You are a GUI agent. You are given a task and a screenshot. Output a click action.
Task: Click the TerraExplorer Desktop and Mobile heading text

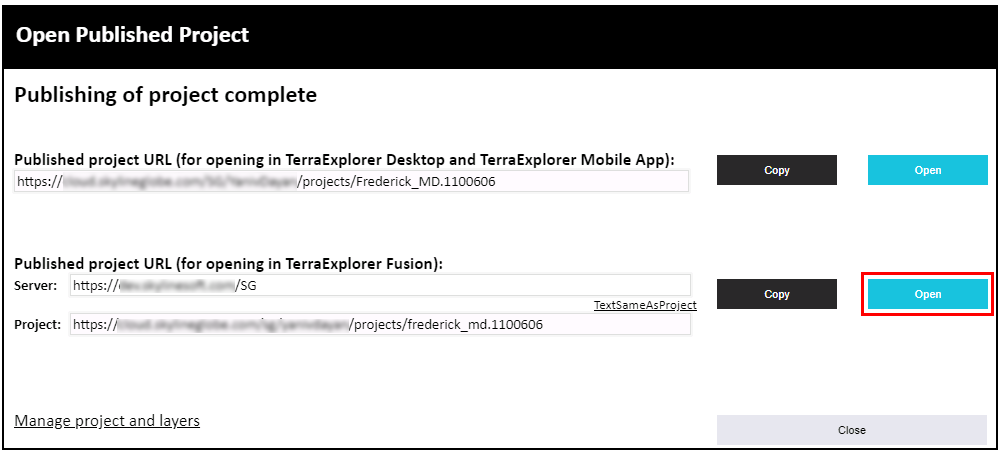(x=345, y=159)
